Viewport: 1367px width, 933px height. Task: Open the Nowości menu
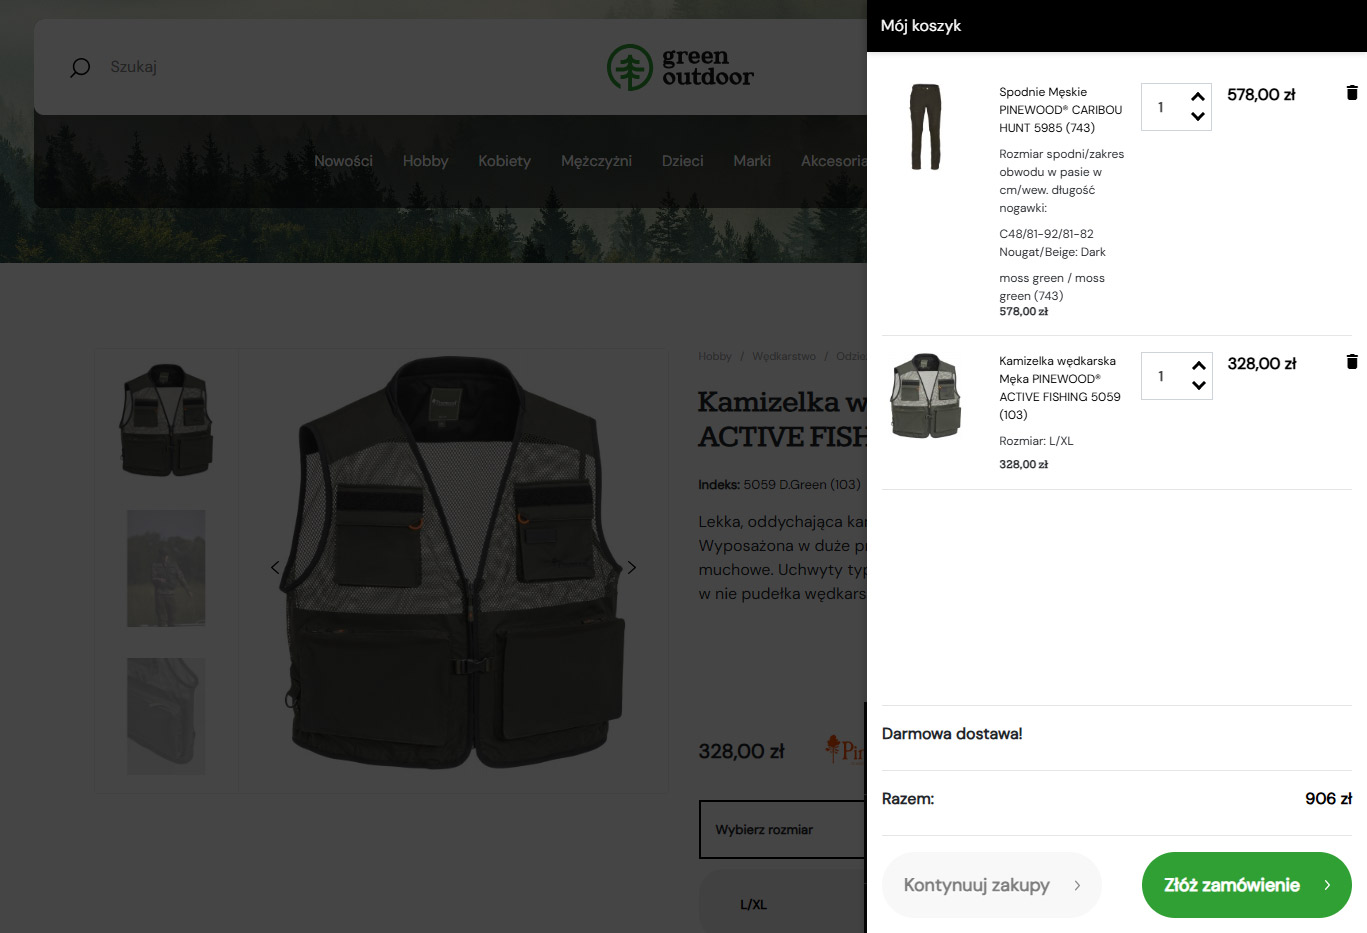click(343, 161)
